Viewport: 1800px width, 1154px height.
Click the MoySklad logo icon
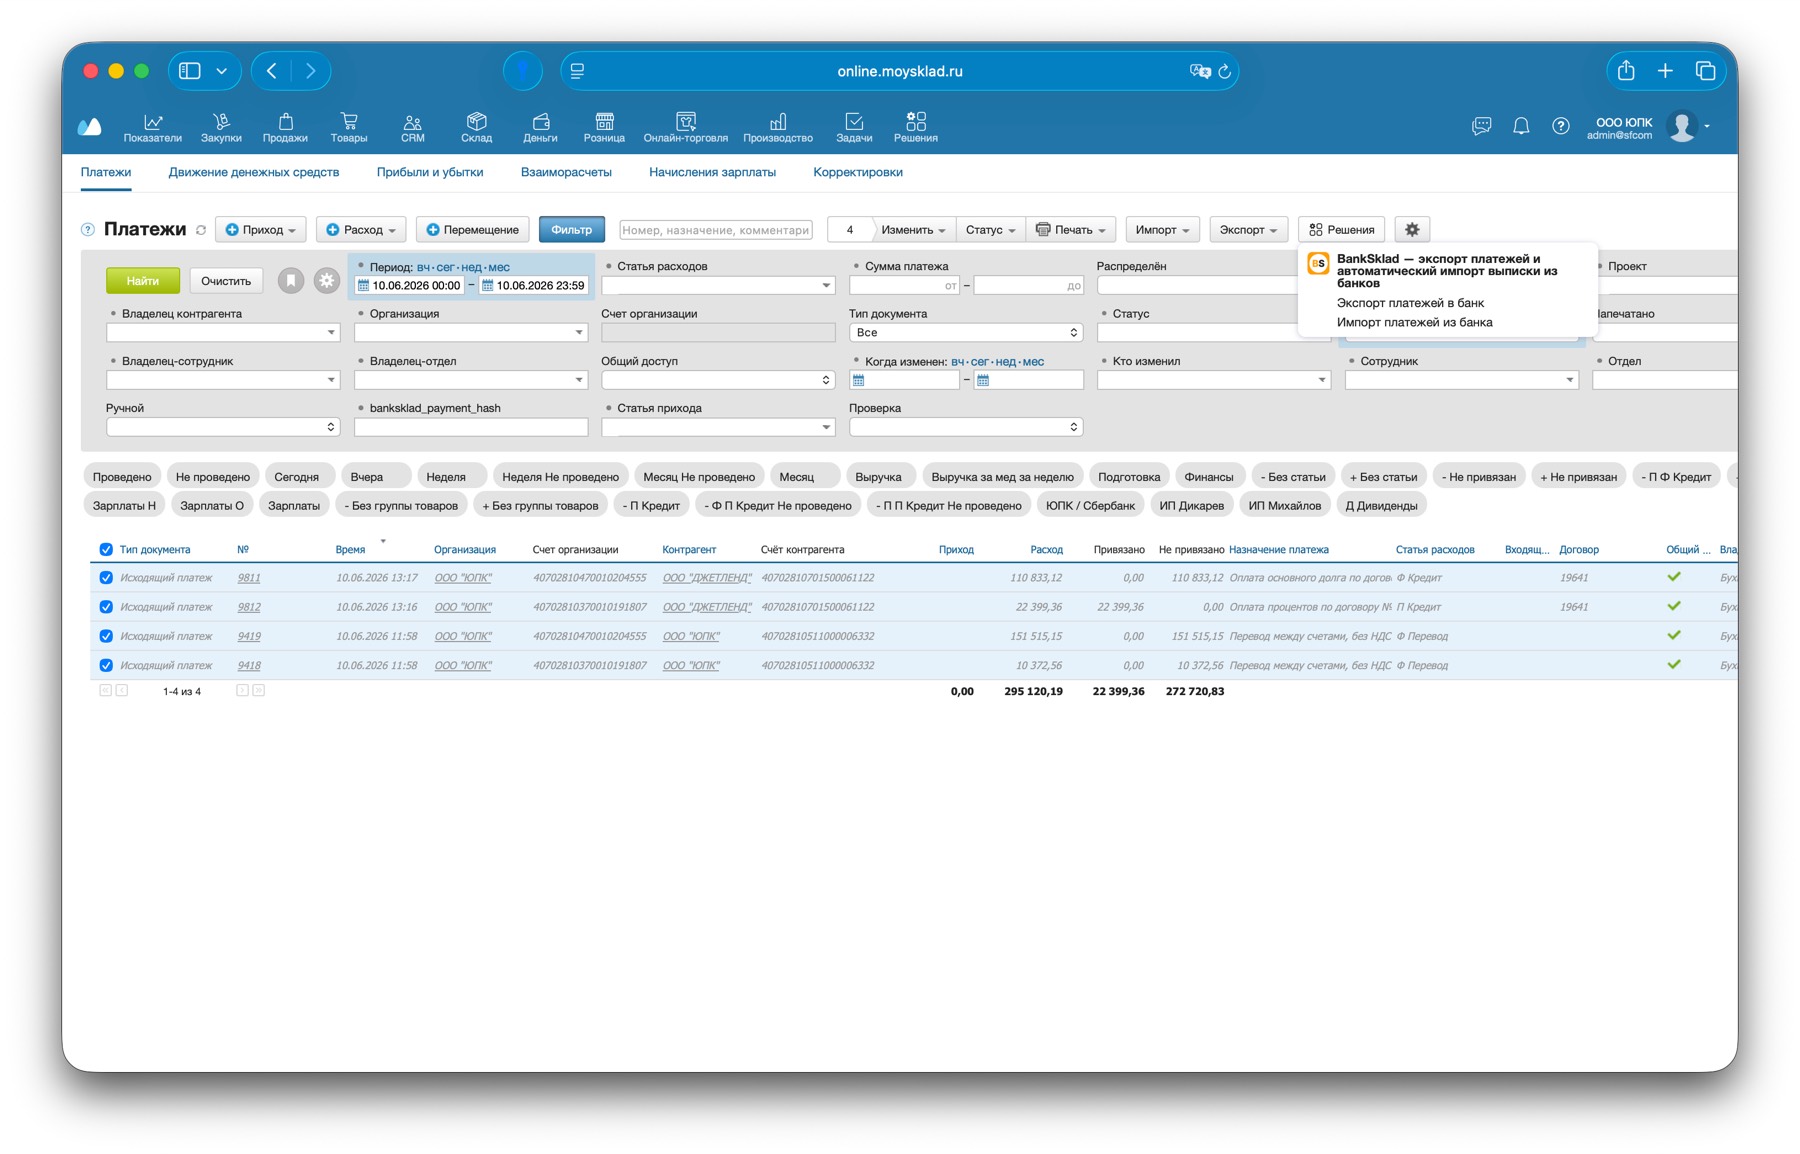coord(90,126)
